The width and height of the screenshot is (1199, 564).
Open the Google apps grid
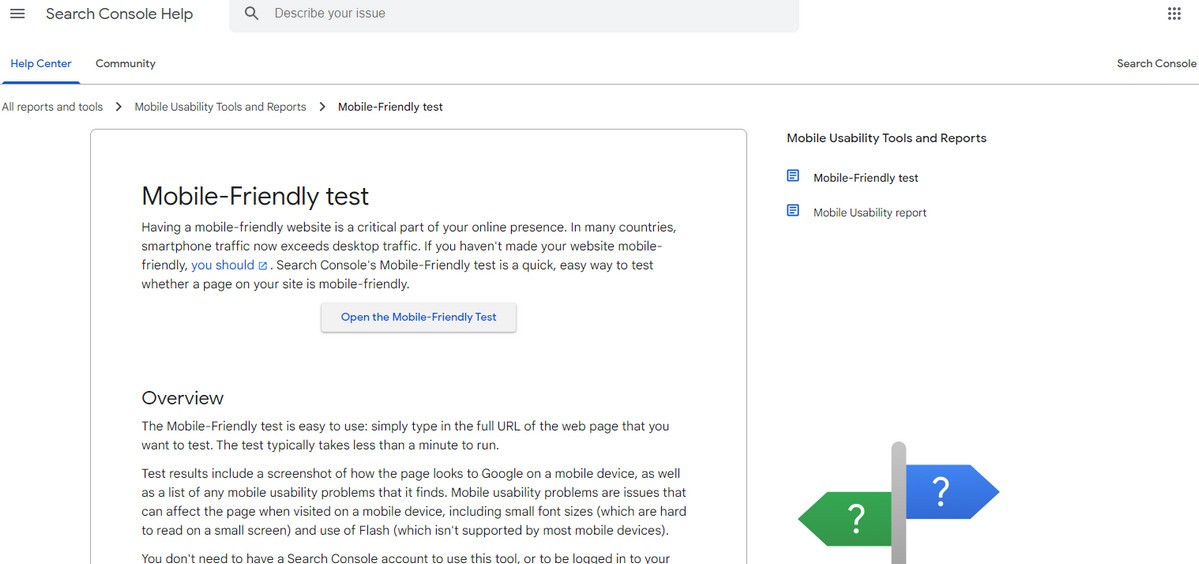(x=1174, y=14)
